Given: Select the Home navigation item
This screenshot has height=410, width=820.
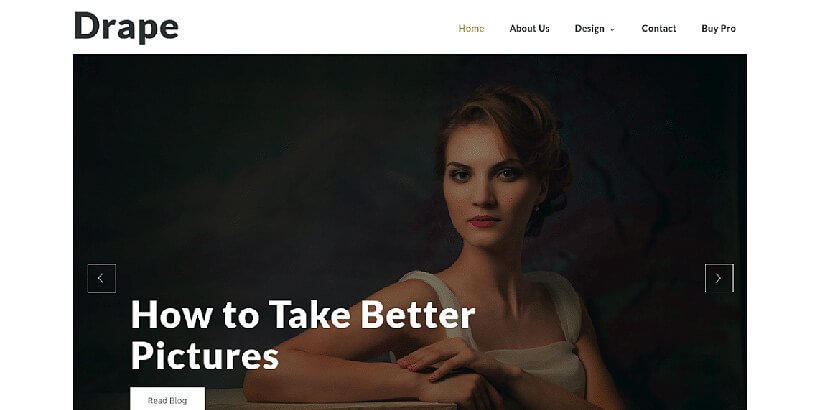Looking at the screenshot, I should click(x=471, y=29).
